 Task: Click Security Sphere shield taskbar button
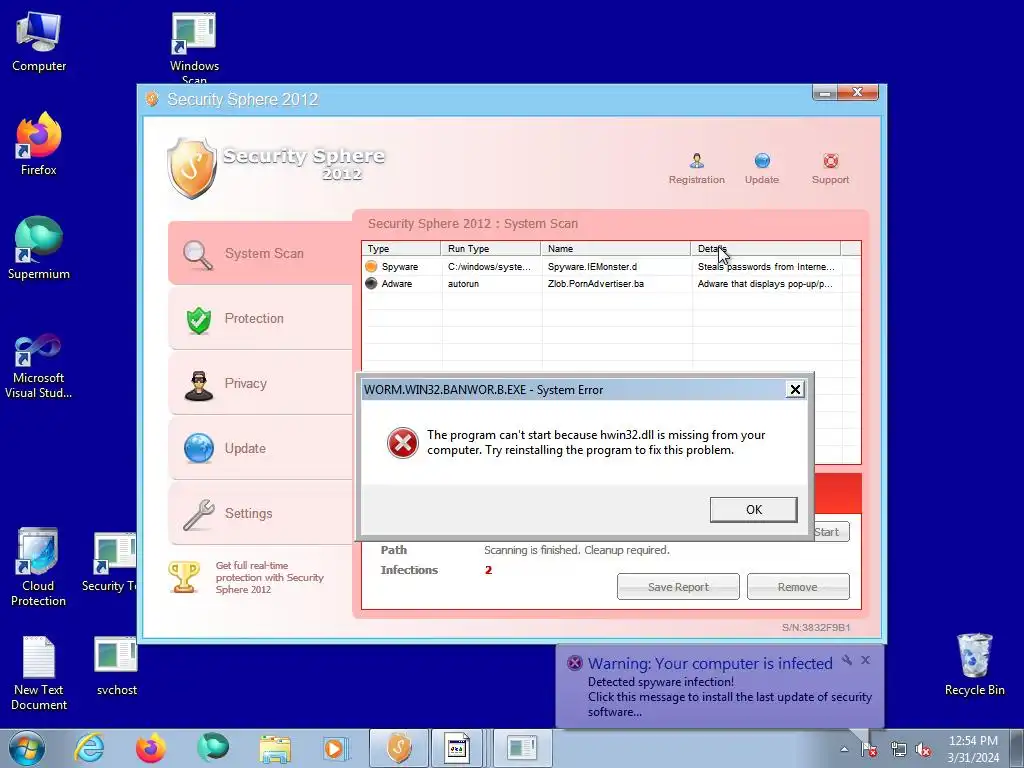pos(399,748)
